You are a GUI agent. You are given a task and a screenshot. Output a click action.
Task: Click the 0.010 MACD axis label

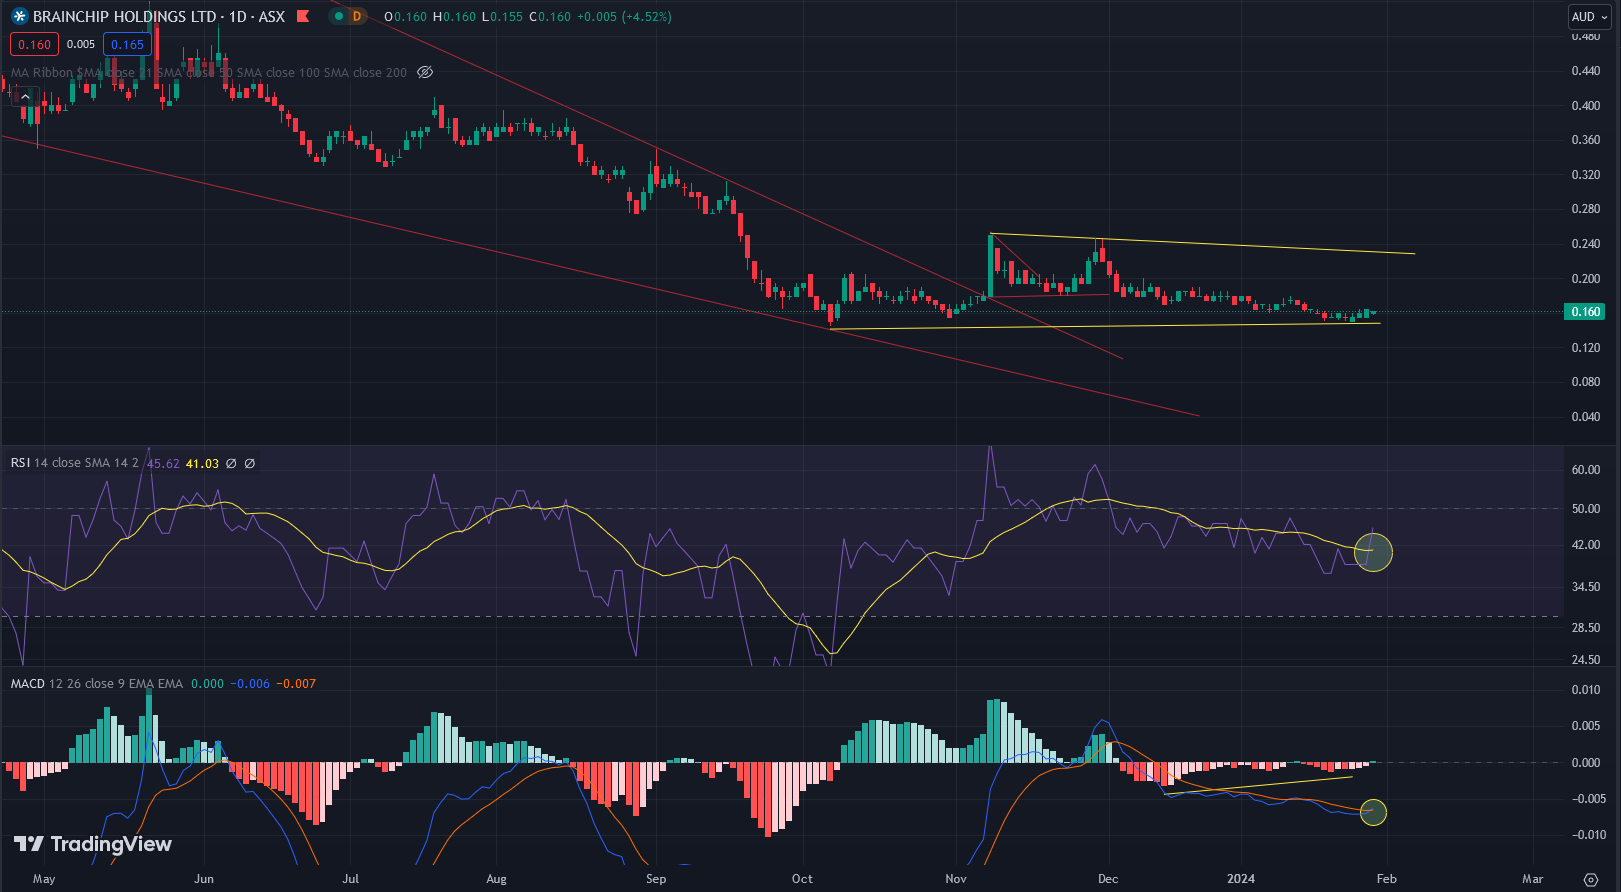pos(1586,690)
